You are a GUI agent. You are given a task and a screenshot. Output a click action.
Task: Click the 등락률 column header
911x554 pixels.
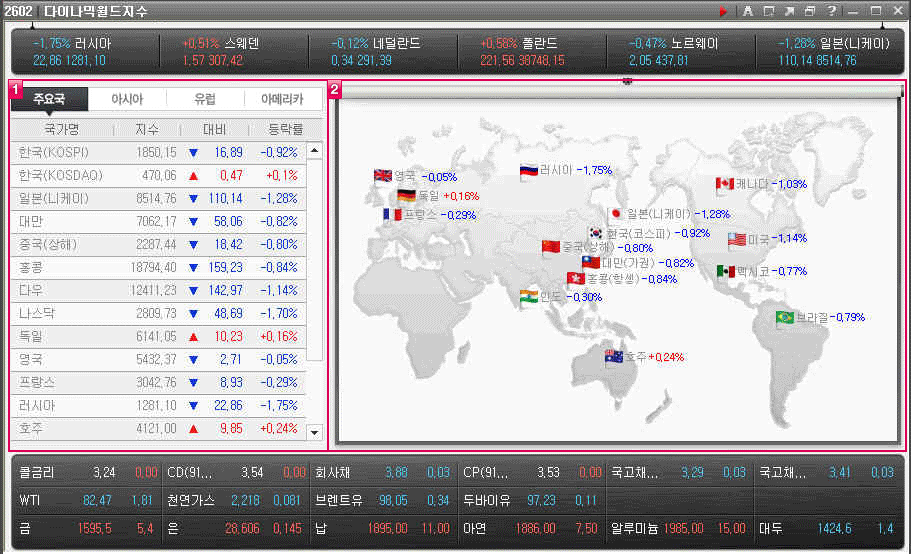pyautogui.click(x=285, y=129)
